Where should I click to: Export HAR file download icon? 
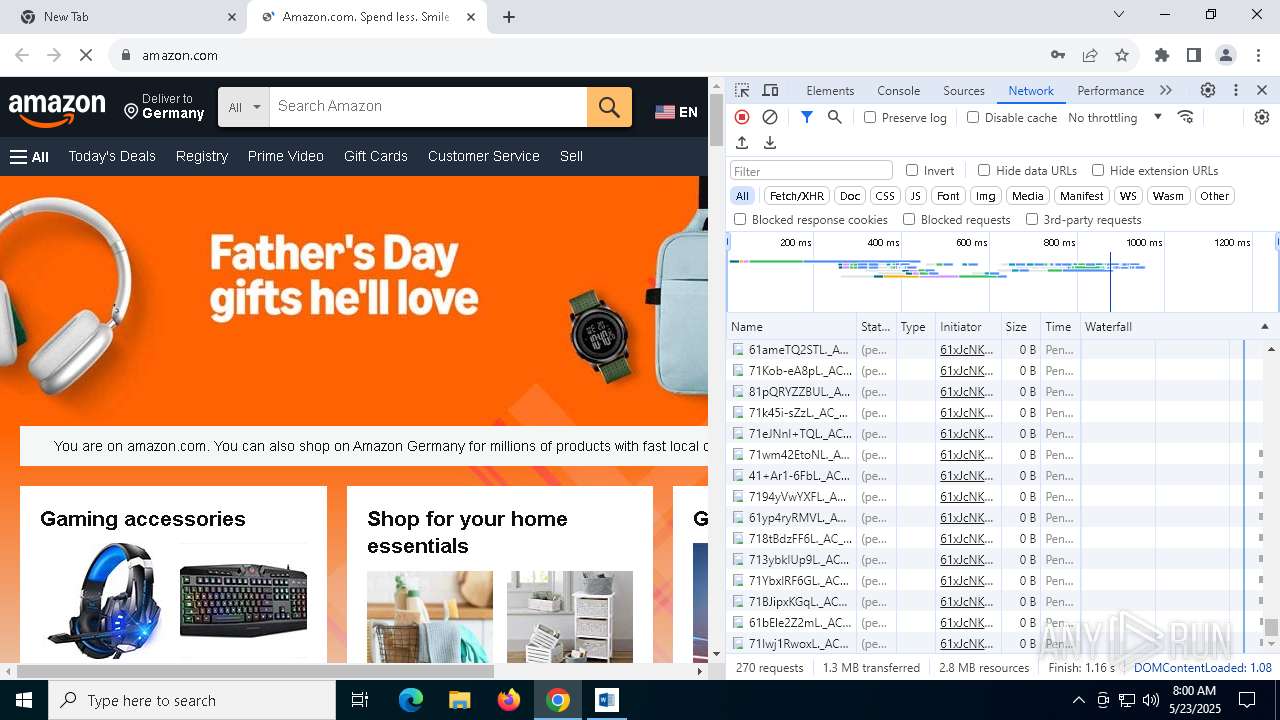[770, 143]
